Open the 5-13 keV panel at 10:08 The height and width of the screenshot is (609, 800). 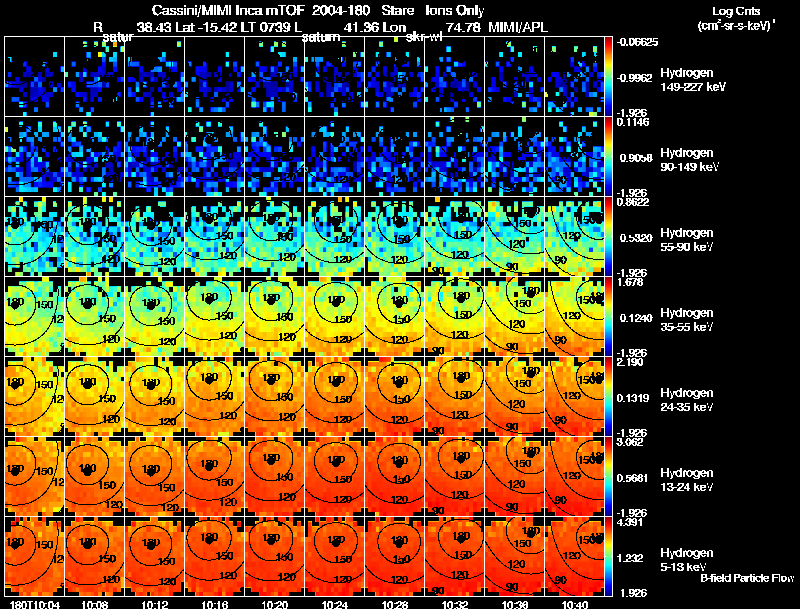click(x=94, y=556)
